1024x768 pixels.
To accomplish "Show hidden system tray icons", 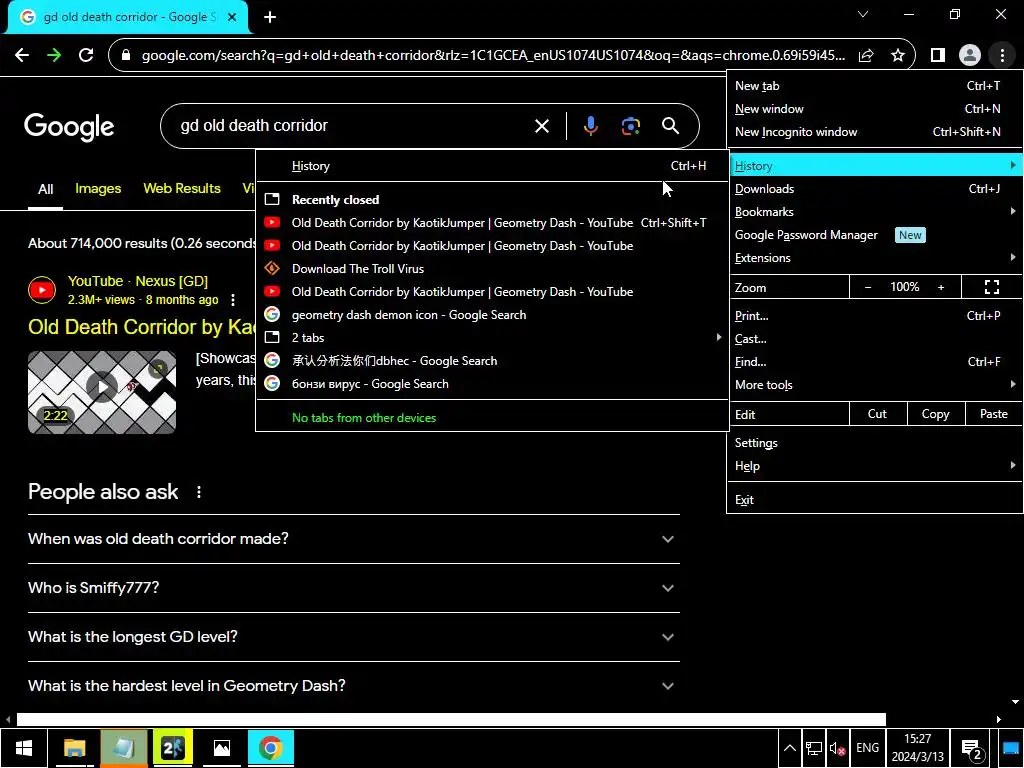I will [x=790, y=748].
